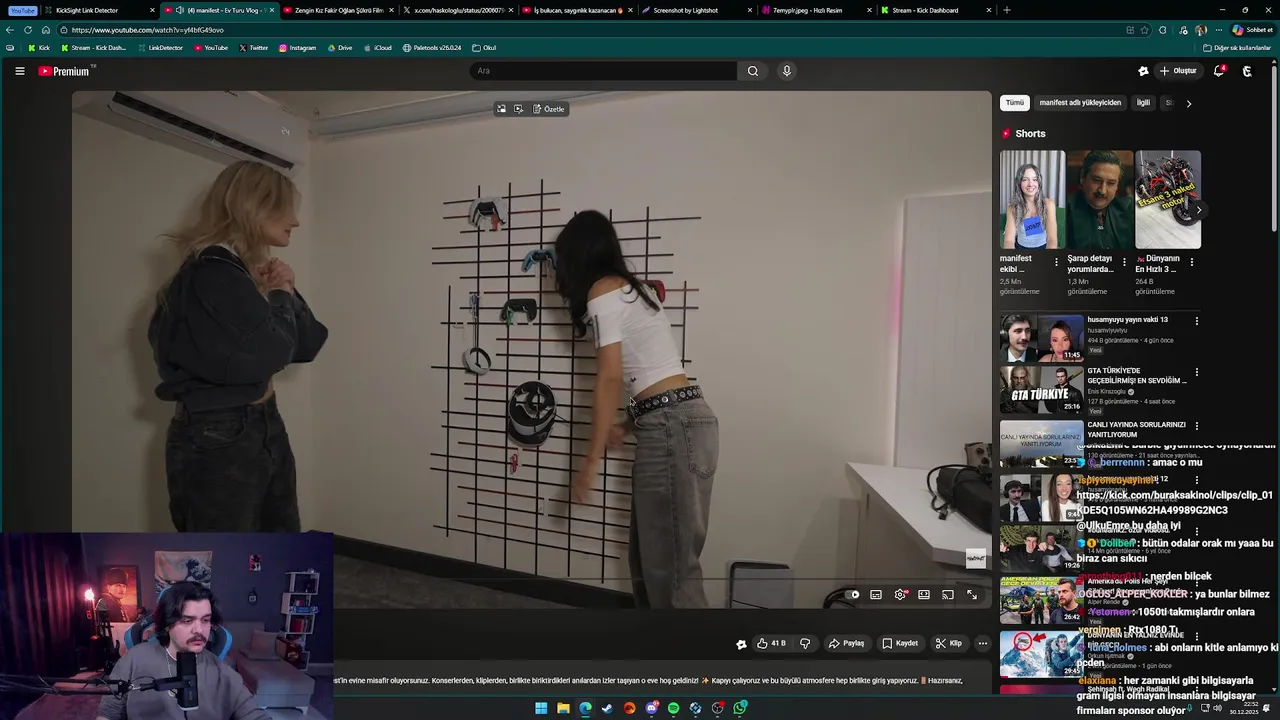Image resolution: width=1280 pixels, height=720 pixels.
Task: Open options for 'husamyuyu yayın vakti 13'
Action: 1196,321
